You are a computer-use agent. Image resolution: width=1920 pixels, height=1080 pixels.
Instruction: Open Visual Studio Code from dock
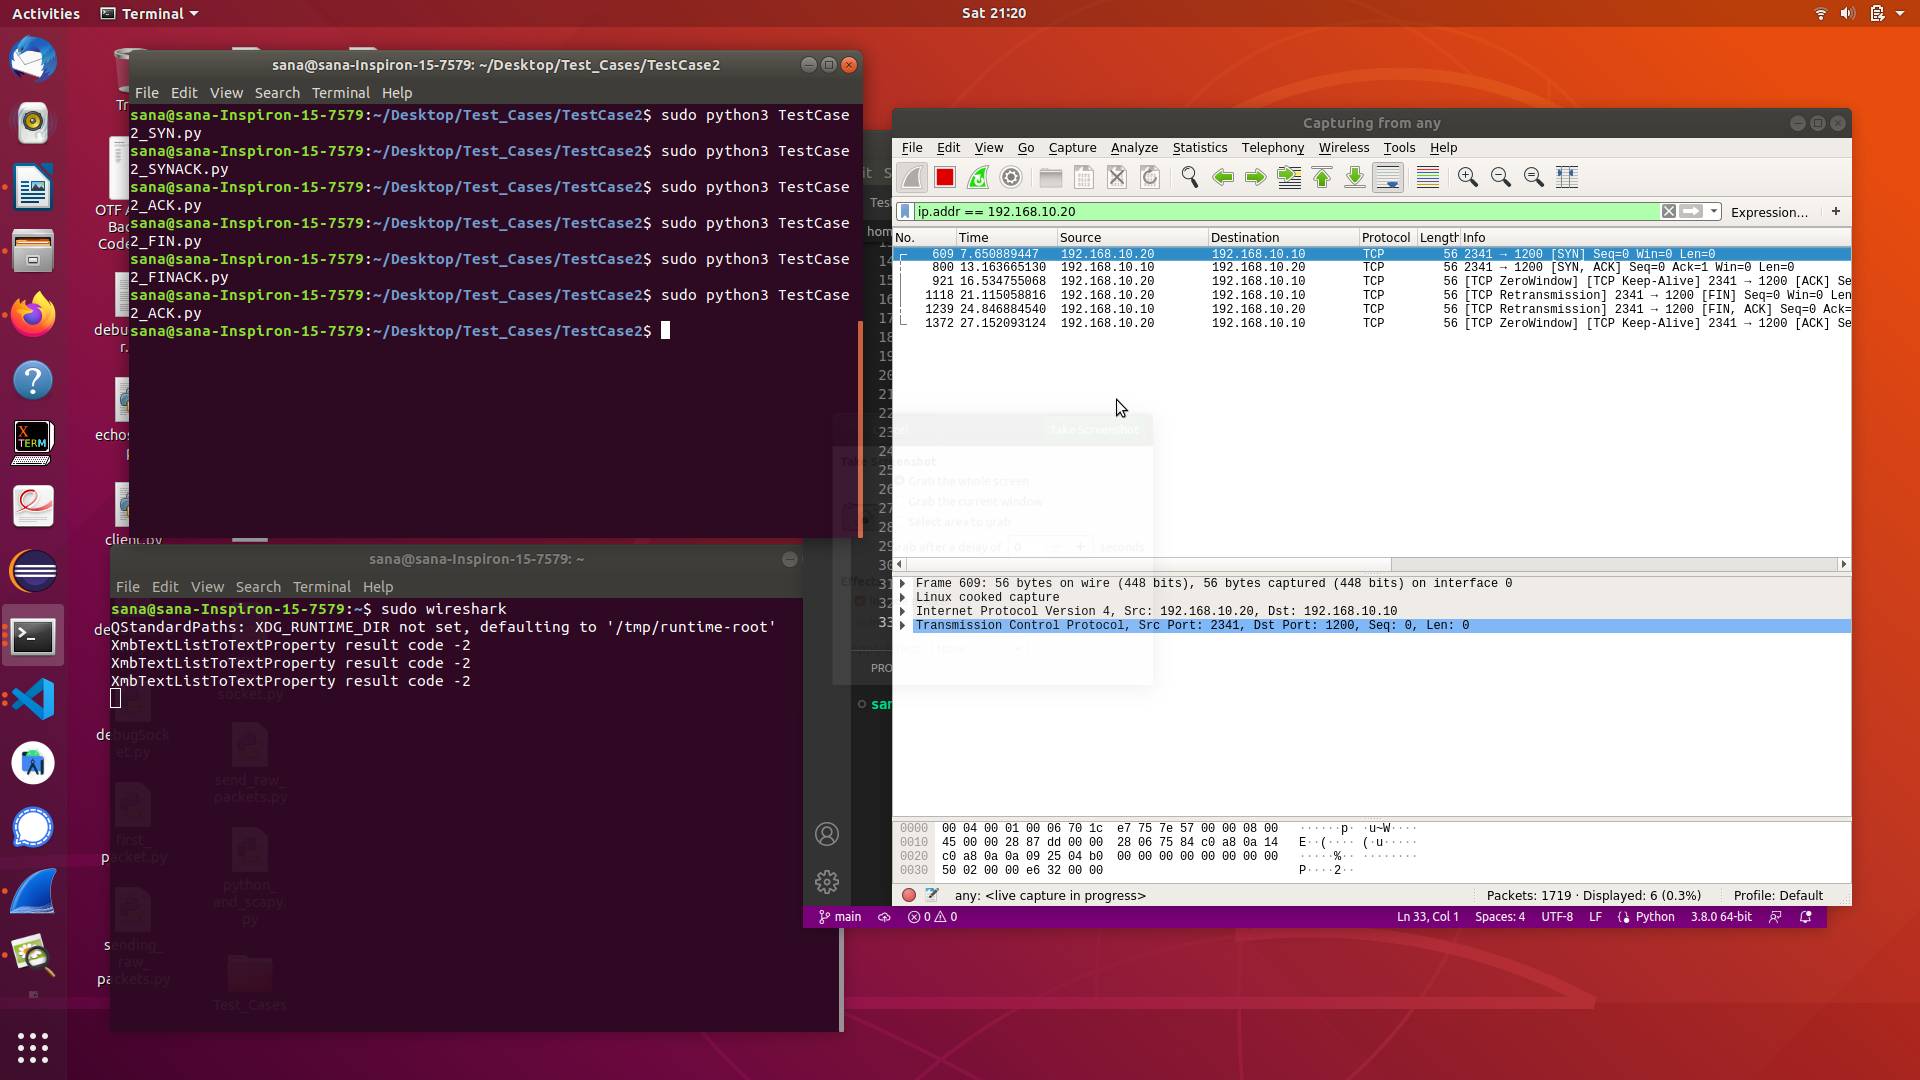click(x=33, y=699)
